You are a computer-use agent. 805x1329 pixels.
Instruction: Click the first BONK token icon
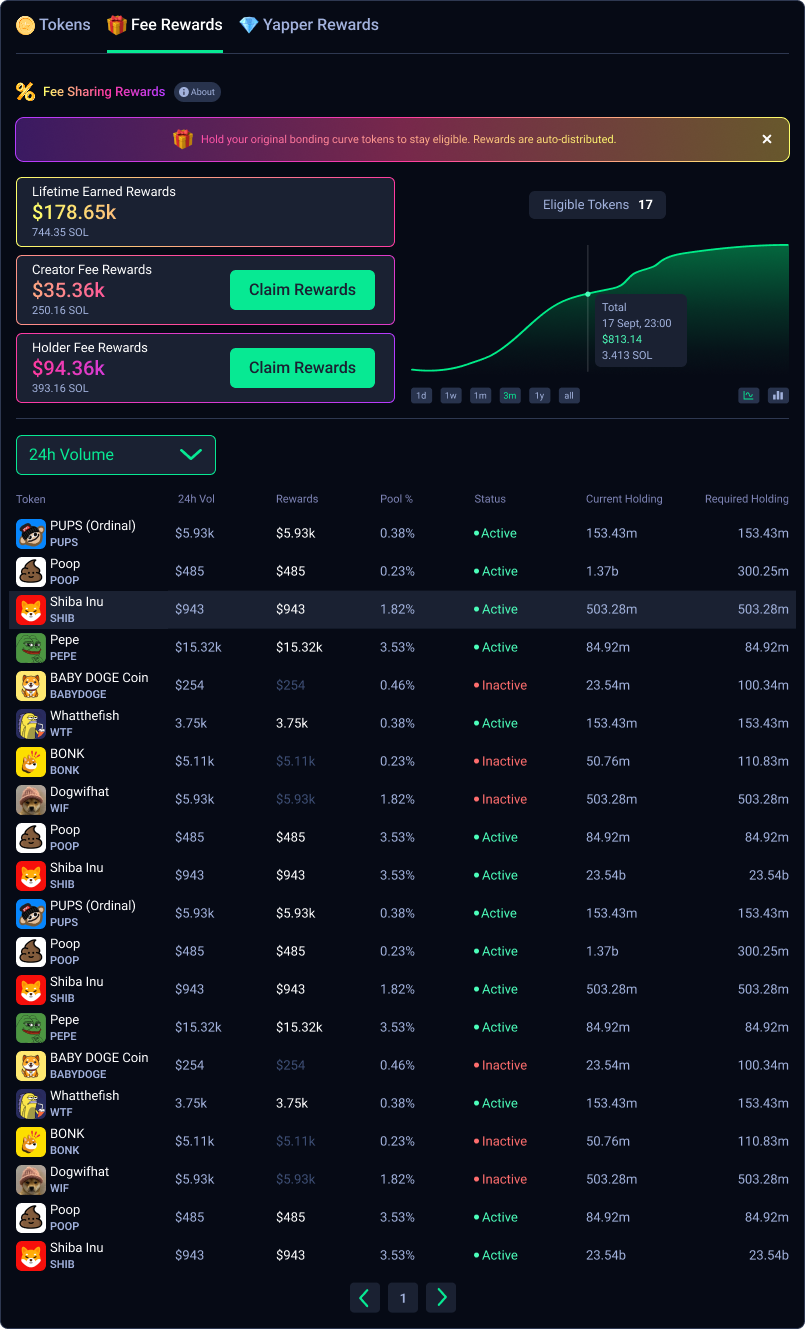click(31, 762)
